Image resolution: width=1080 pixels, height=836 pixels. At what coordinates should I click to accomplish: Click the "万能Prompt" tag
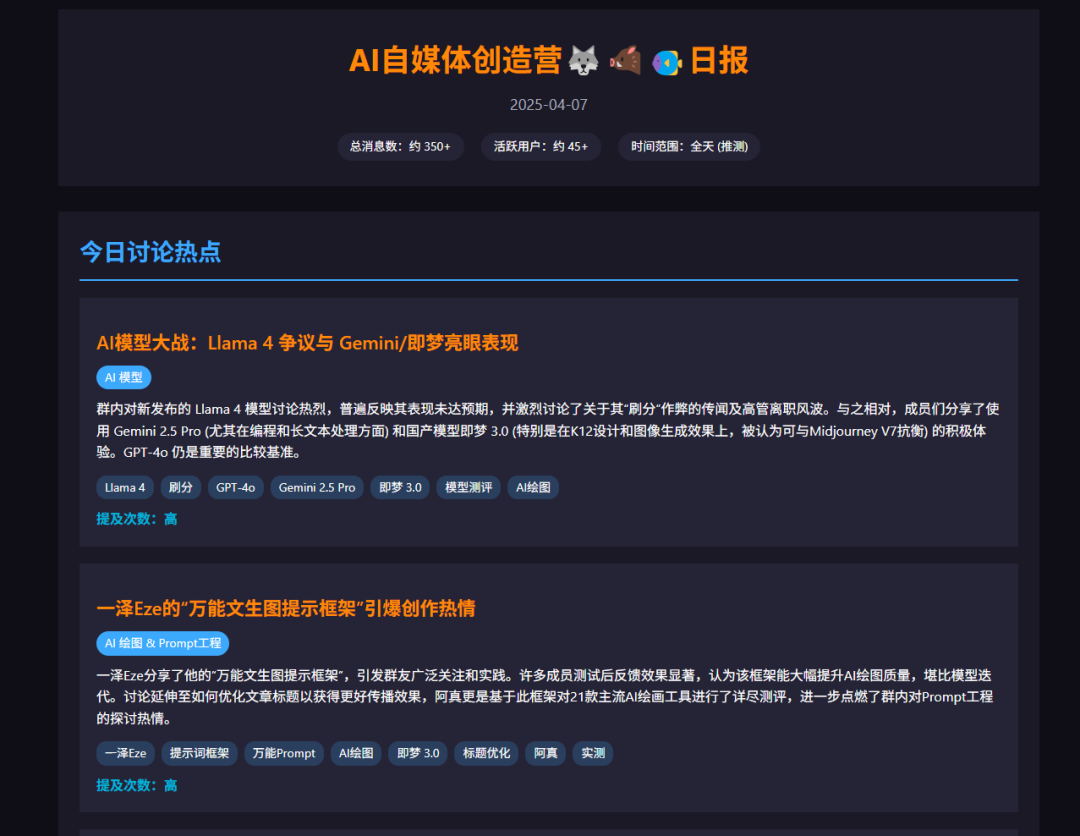284,753
